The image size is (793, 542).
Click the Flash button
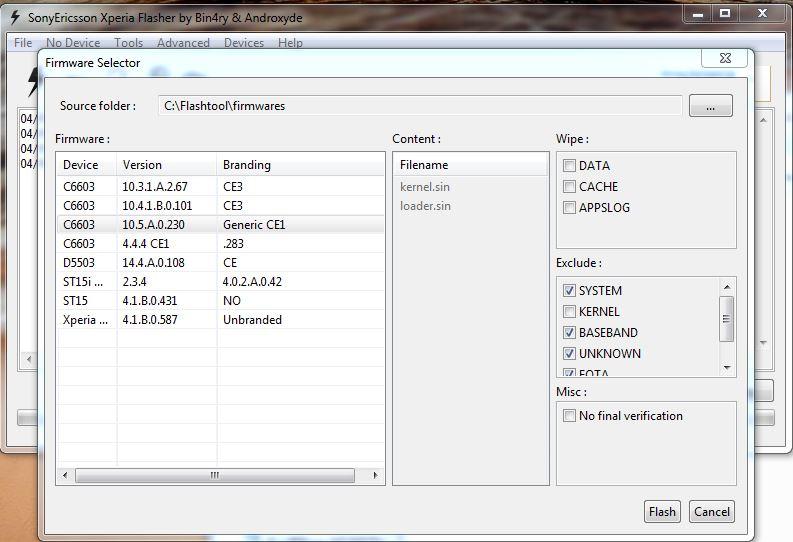tap(663, 512)
